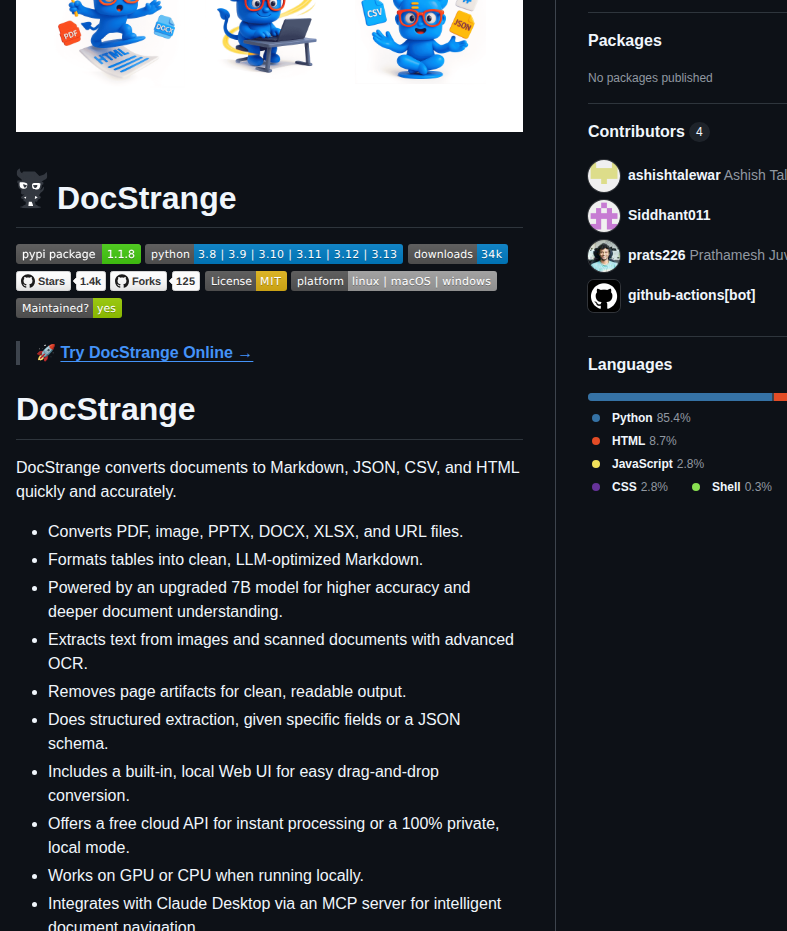This screenshot has height=931, width=787.
Task: Click the GitHub Forks badge
Action: [138, 281]
